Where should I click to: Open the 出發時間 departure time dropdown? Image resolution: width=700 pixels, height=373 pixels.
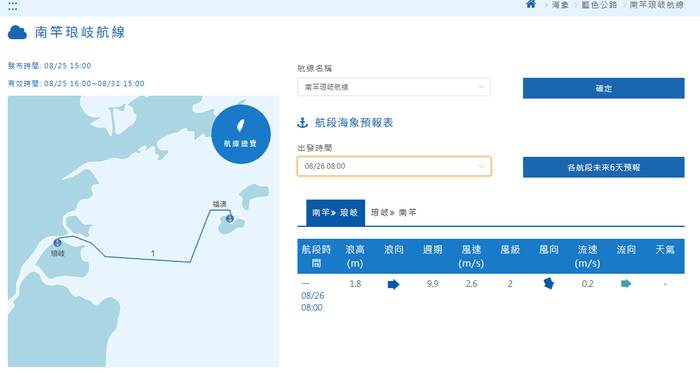pos(394,166)
